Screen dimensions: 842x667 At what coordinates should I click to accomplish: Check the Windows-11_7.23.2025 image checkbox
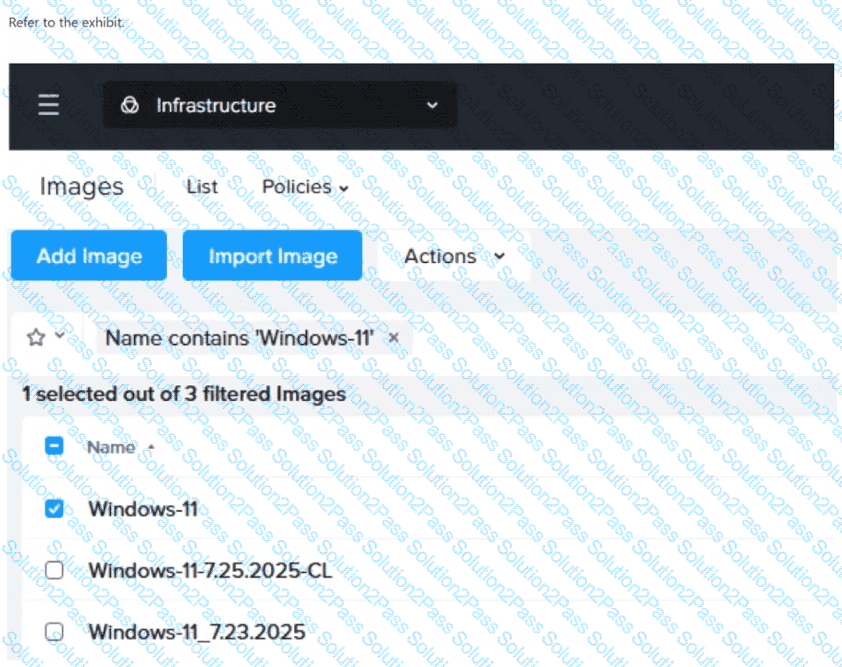tap(55, 631)
